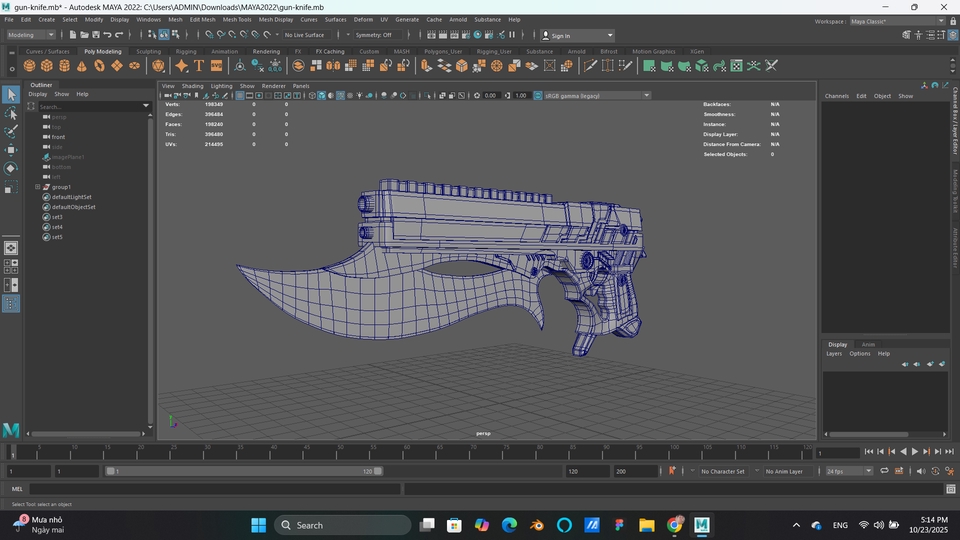Click the Undo arrow icon

pos(108,35)
